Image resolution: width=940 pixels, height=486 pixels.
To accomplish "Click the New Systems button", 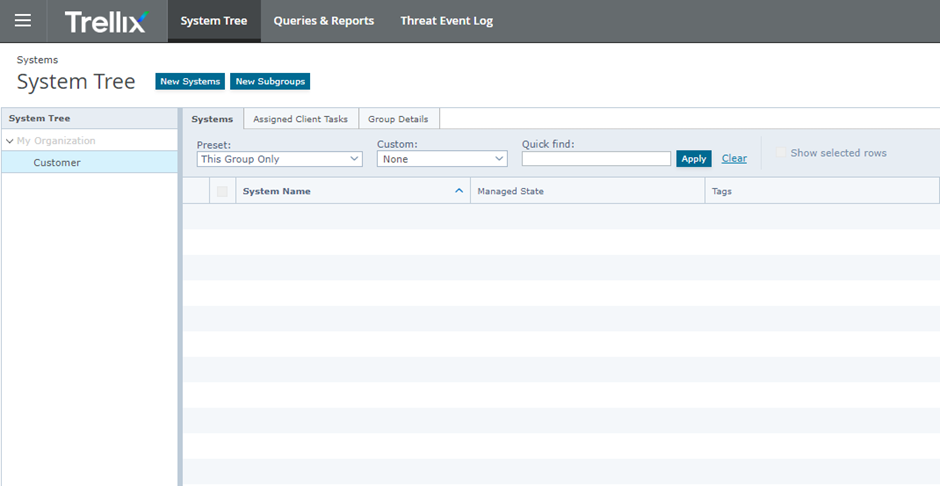I will tap(190, 81).
